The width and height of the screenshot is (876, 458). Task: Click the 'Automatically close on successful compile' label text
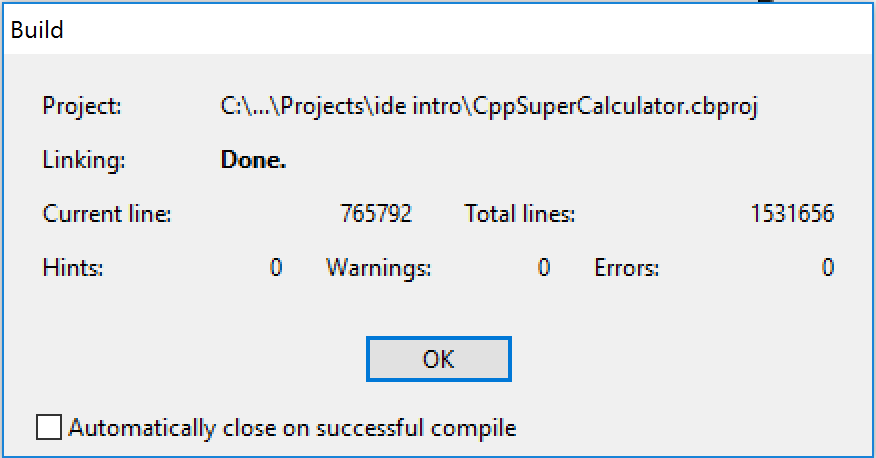(x=292, y=428)
